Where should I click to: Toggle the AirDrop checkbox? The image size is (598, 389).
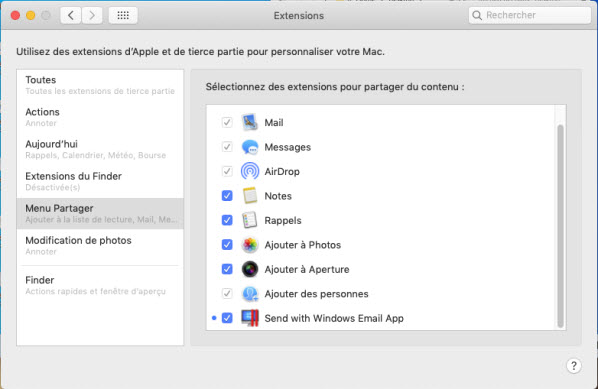pos(227,171)
